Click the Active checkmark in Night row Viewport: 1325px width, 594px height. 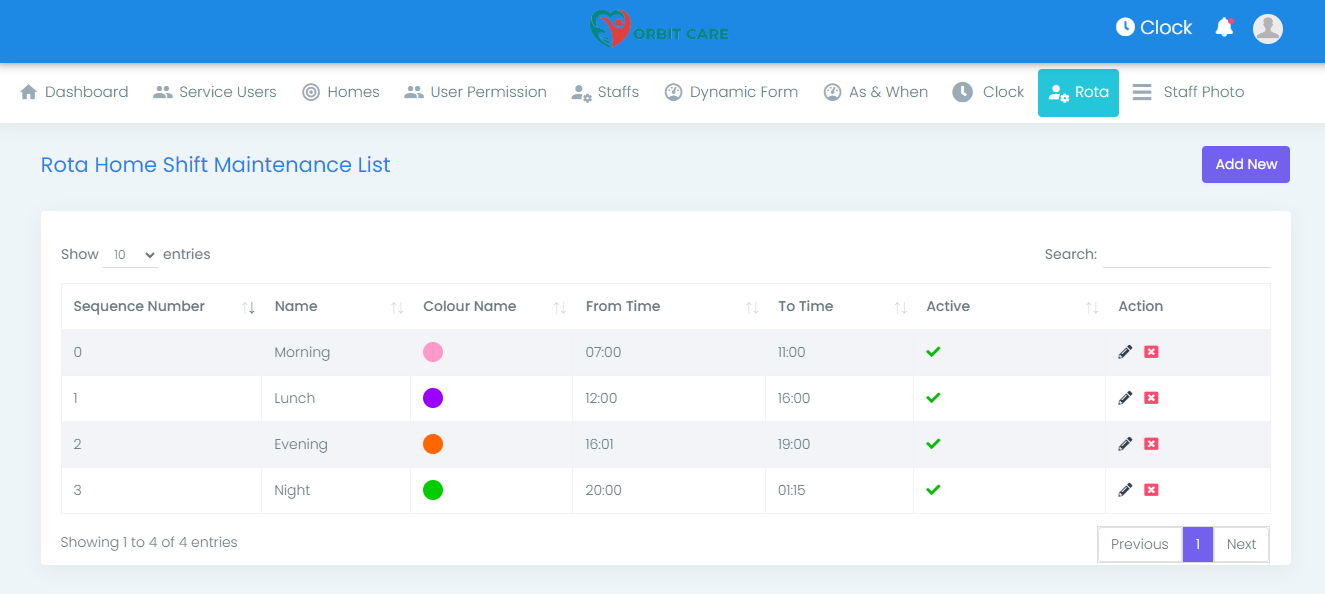tap(933, 490)
